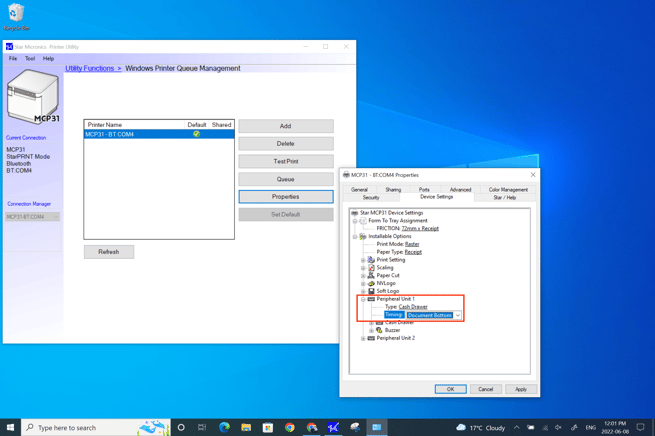The width and height of the screenshot is (655, 436).
Task: Click Cancel in Properties dialog
Action: click(x=485, y=389)
